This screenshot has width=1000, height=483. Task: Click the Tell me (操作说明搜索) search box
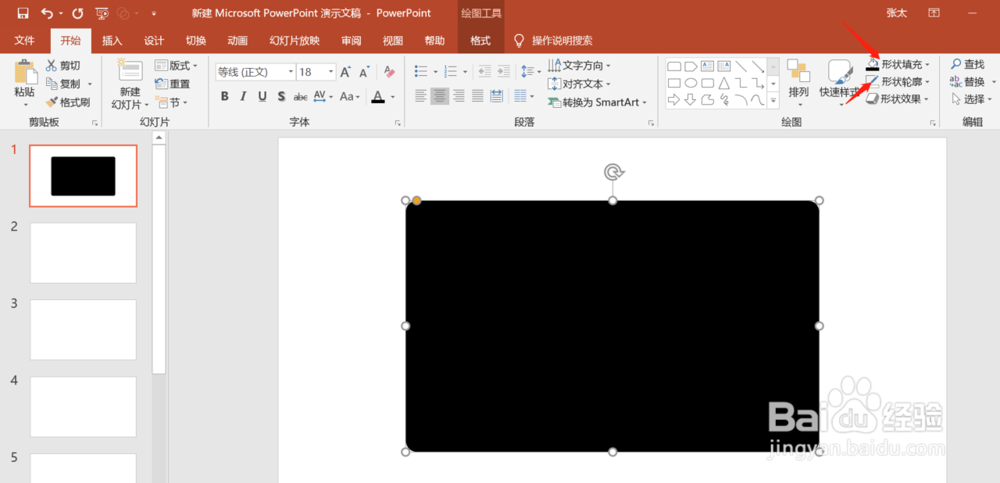(554, 41)
